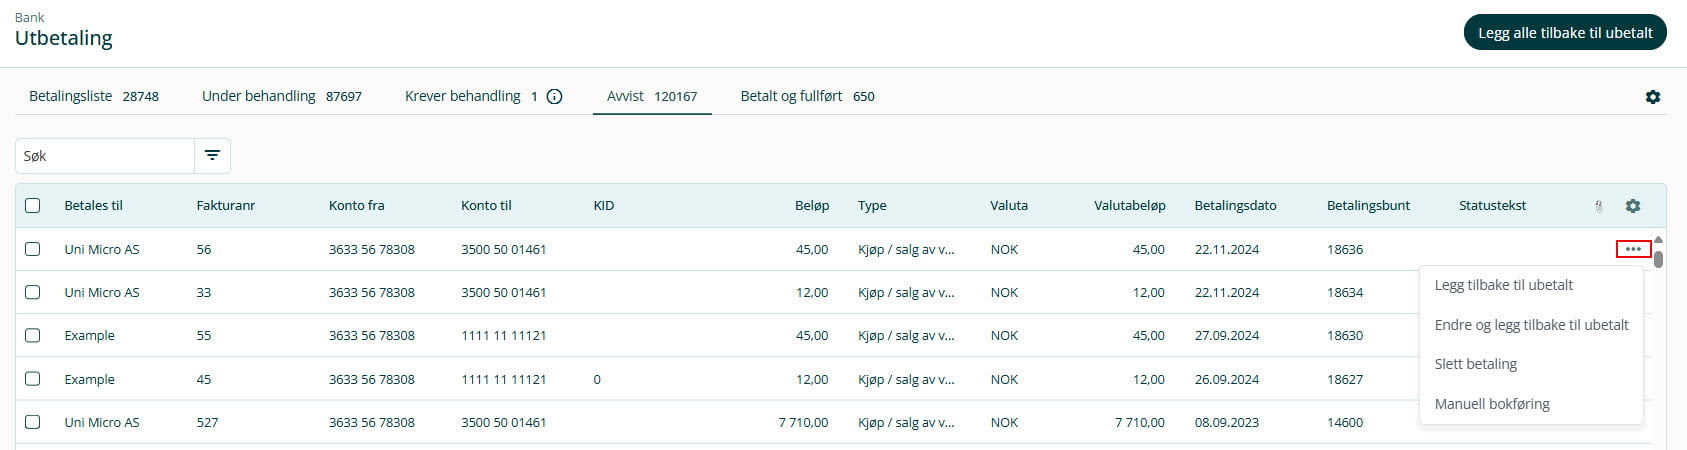Viewport: 1687px width, 450px height.
Task: Click scrollbar up arrow in table
Action: pos(1658,240)
